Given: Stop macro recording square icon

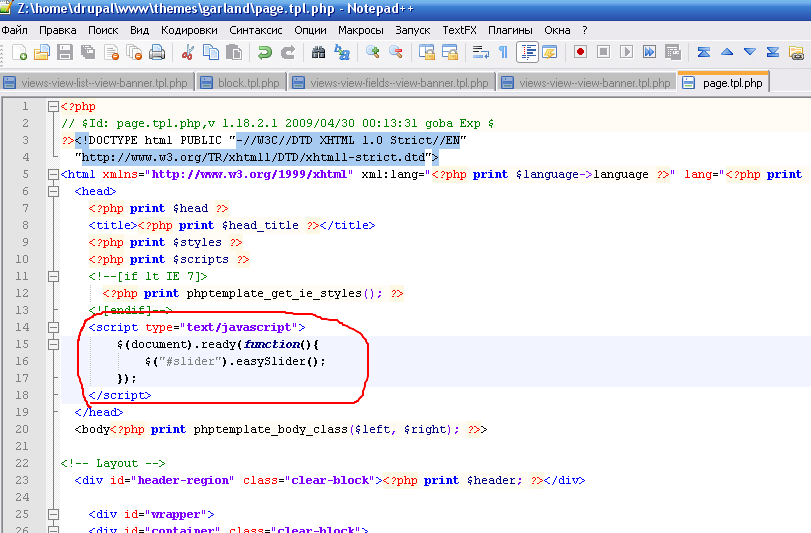Looking at the screenshot, I should [603, 52].
